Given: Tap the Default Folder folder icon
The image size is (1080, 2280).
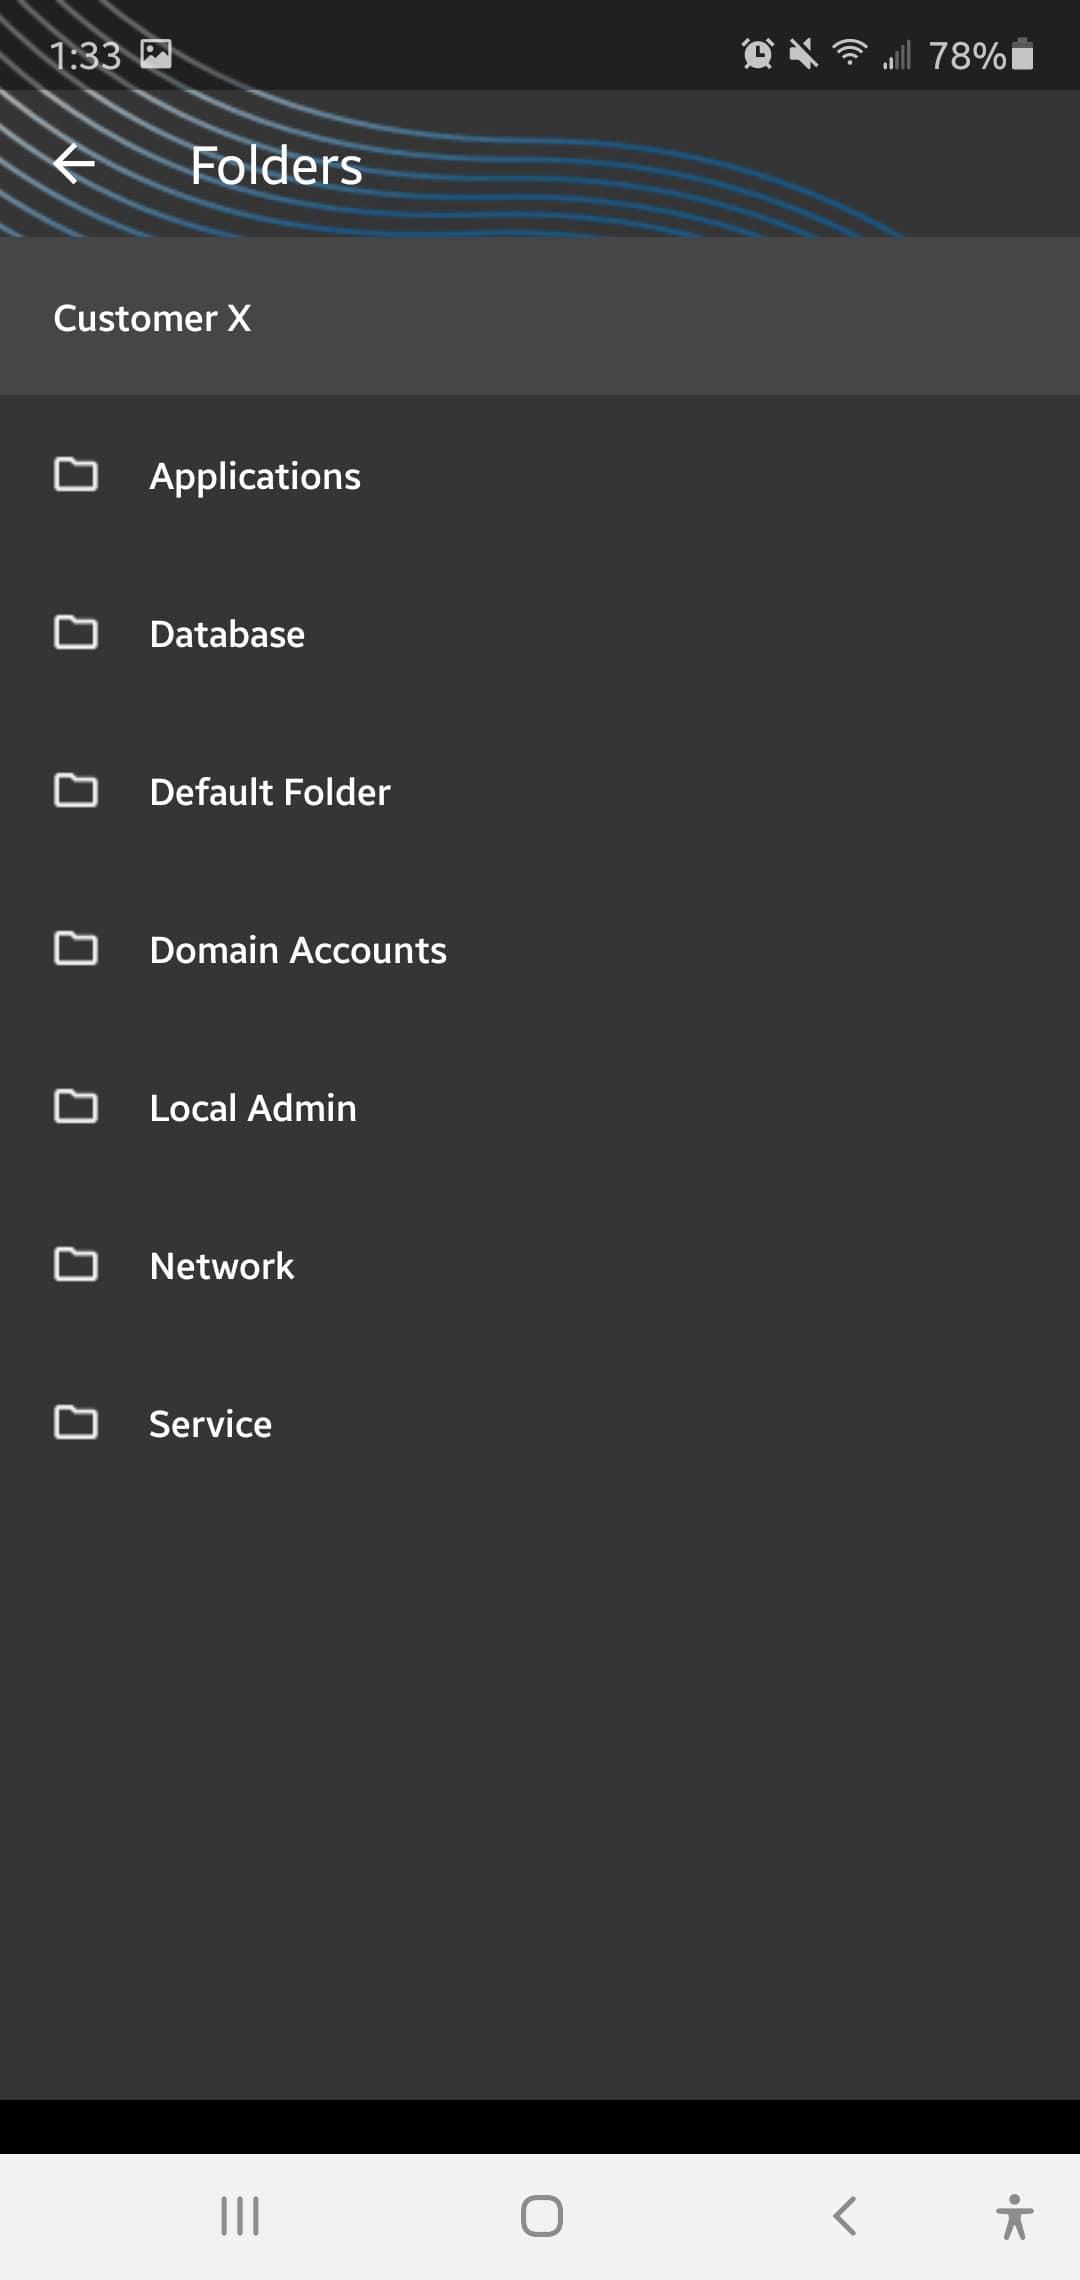Looking at the screenshot, I should (76, 791).
